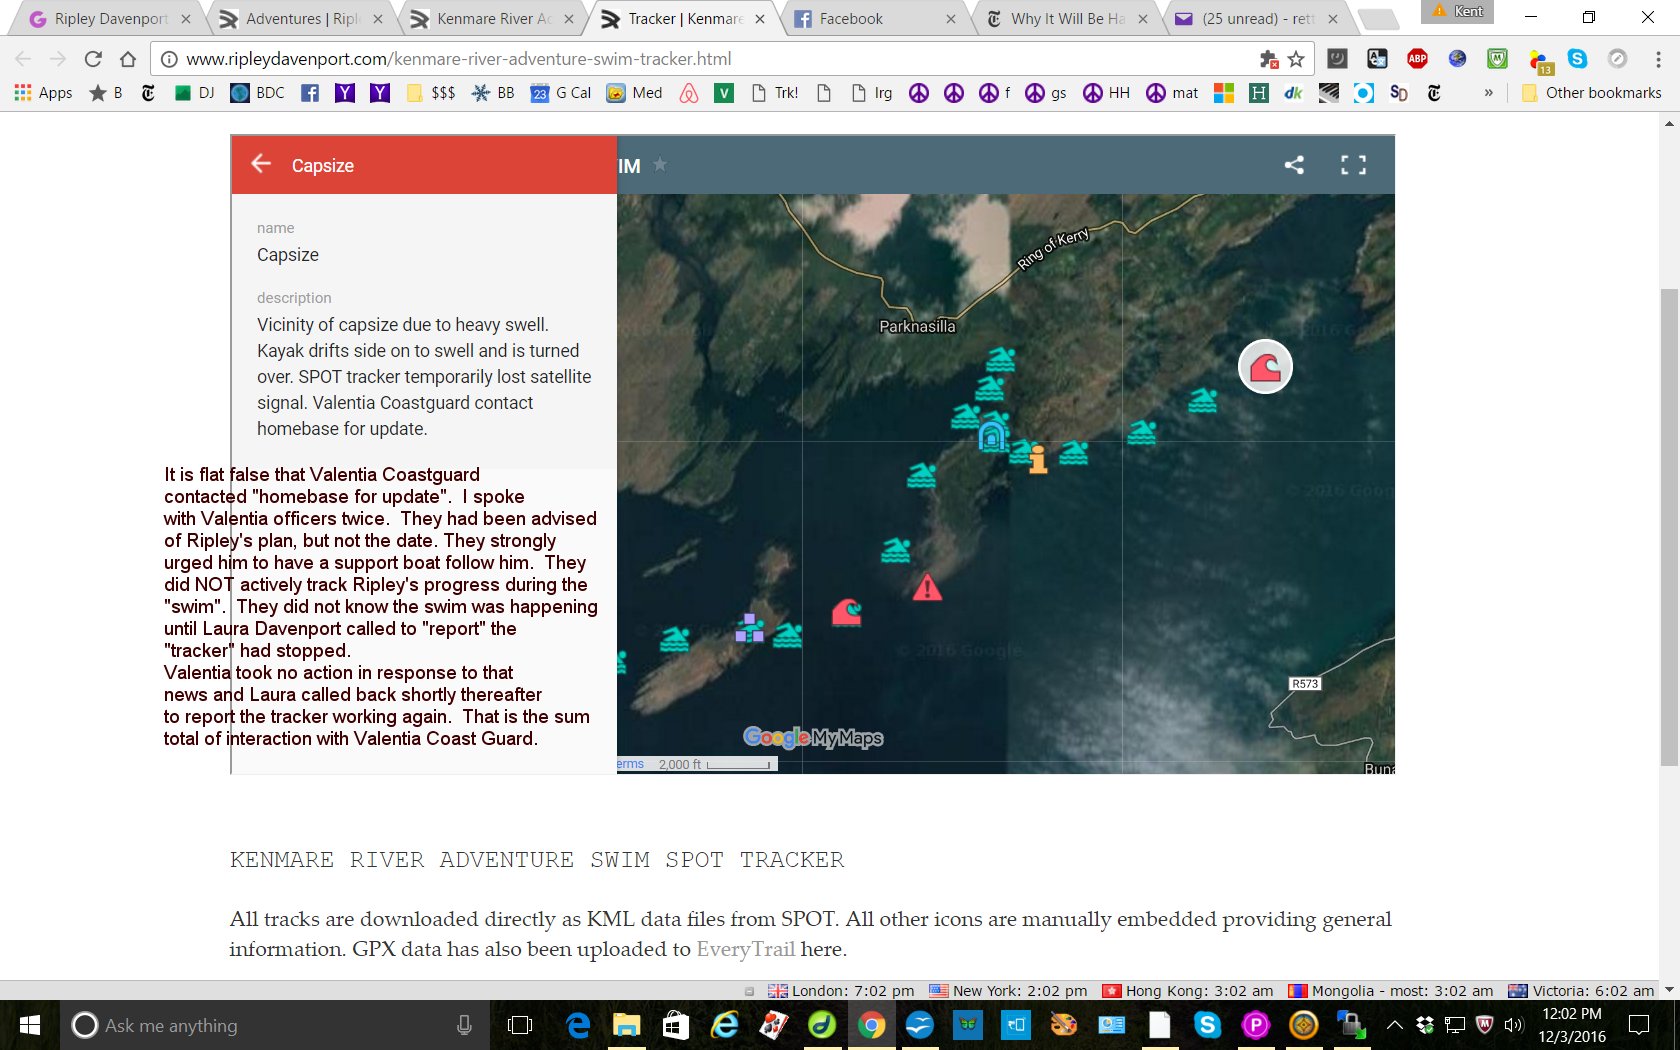Bookmark this page with the star icon
Screen dimensions: 1680x1050
pyautogui.click(x=1297, y=59)
